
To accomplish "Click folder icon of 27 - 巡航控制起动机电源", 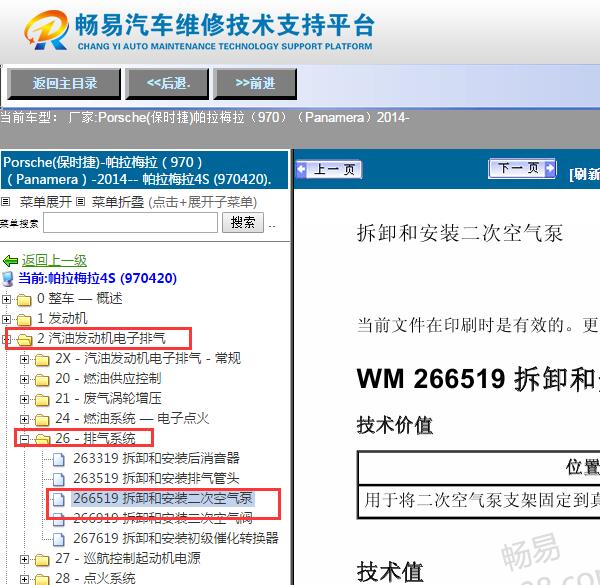I will tap(42, 560).
